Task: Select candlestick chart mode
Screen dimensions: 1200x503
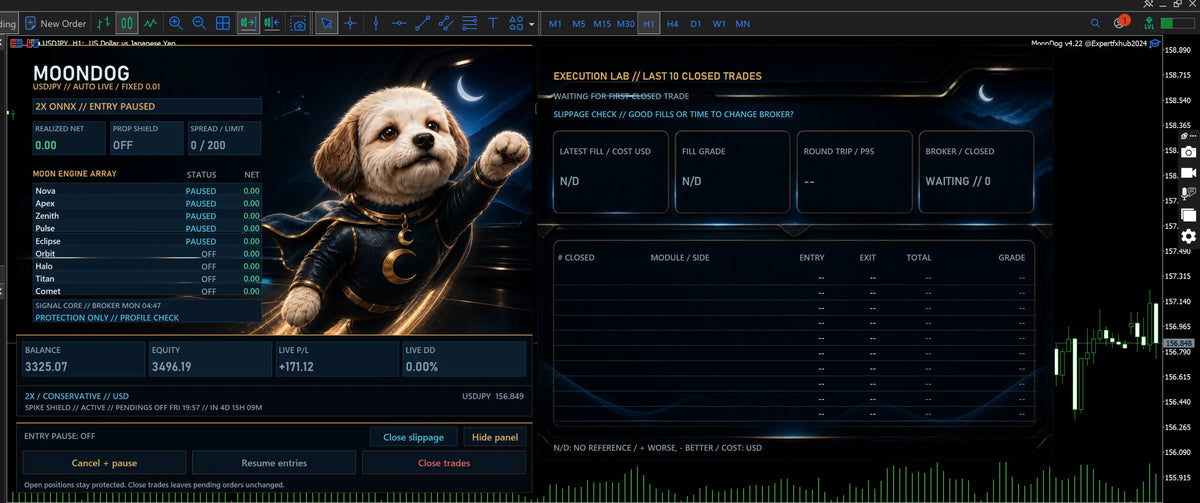Action: [x=127, y=22]
